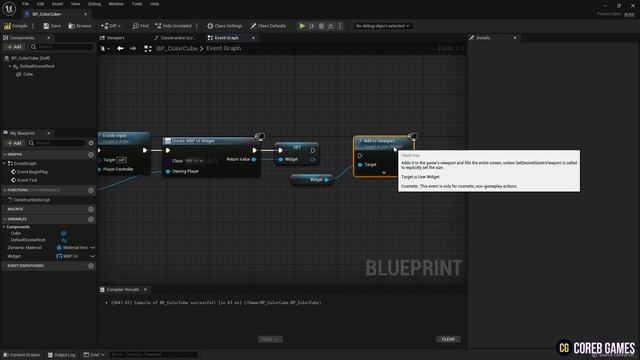Screen dimensions: 640x360
Task: Add a new variable via VARIABLES plus icon
Action: click(x=91, y=219)
